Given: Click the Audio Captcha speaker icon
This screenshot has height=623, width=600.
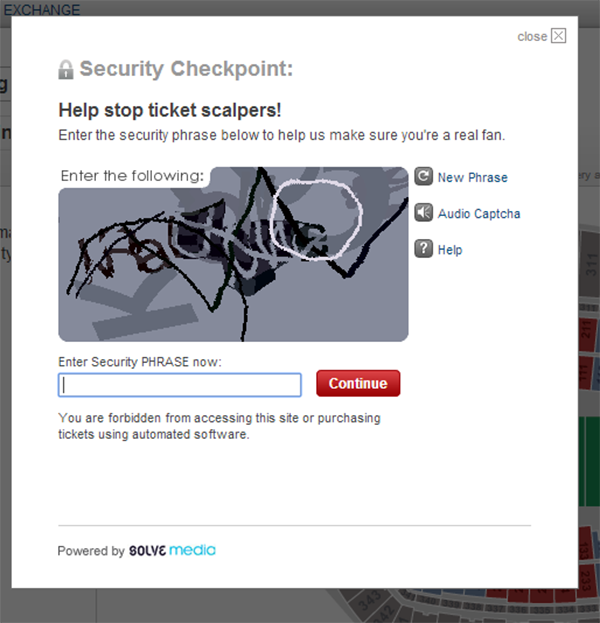Looking at the screenshot, I should point(424,213).
